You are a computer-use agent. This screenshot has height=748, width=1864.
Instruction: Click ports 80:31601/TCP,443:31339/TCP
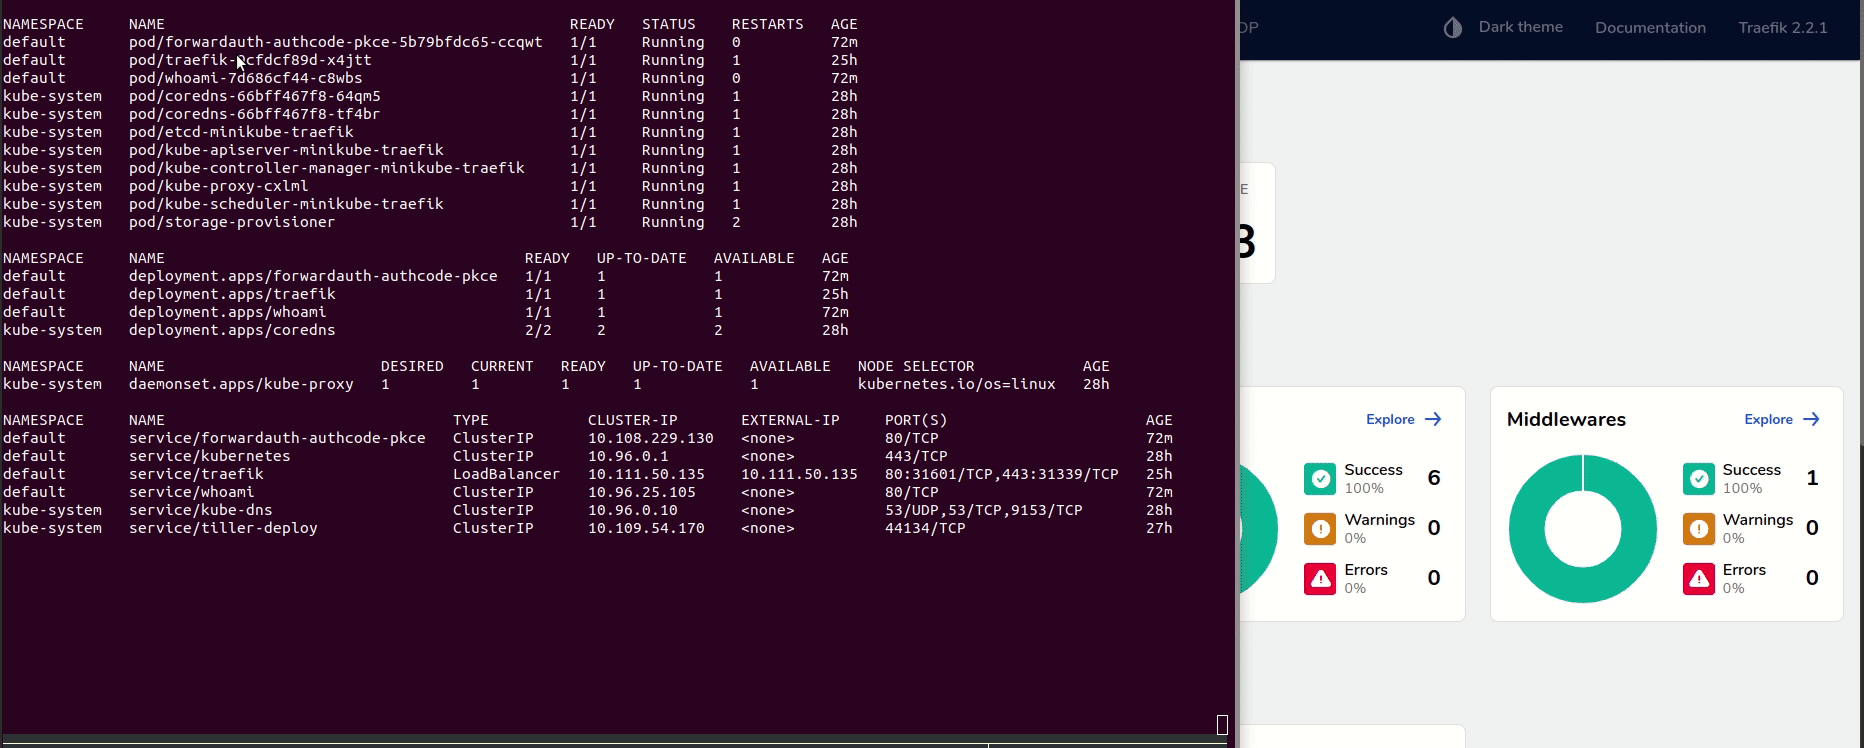[x=1002, y=474]
